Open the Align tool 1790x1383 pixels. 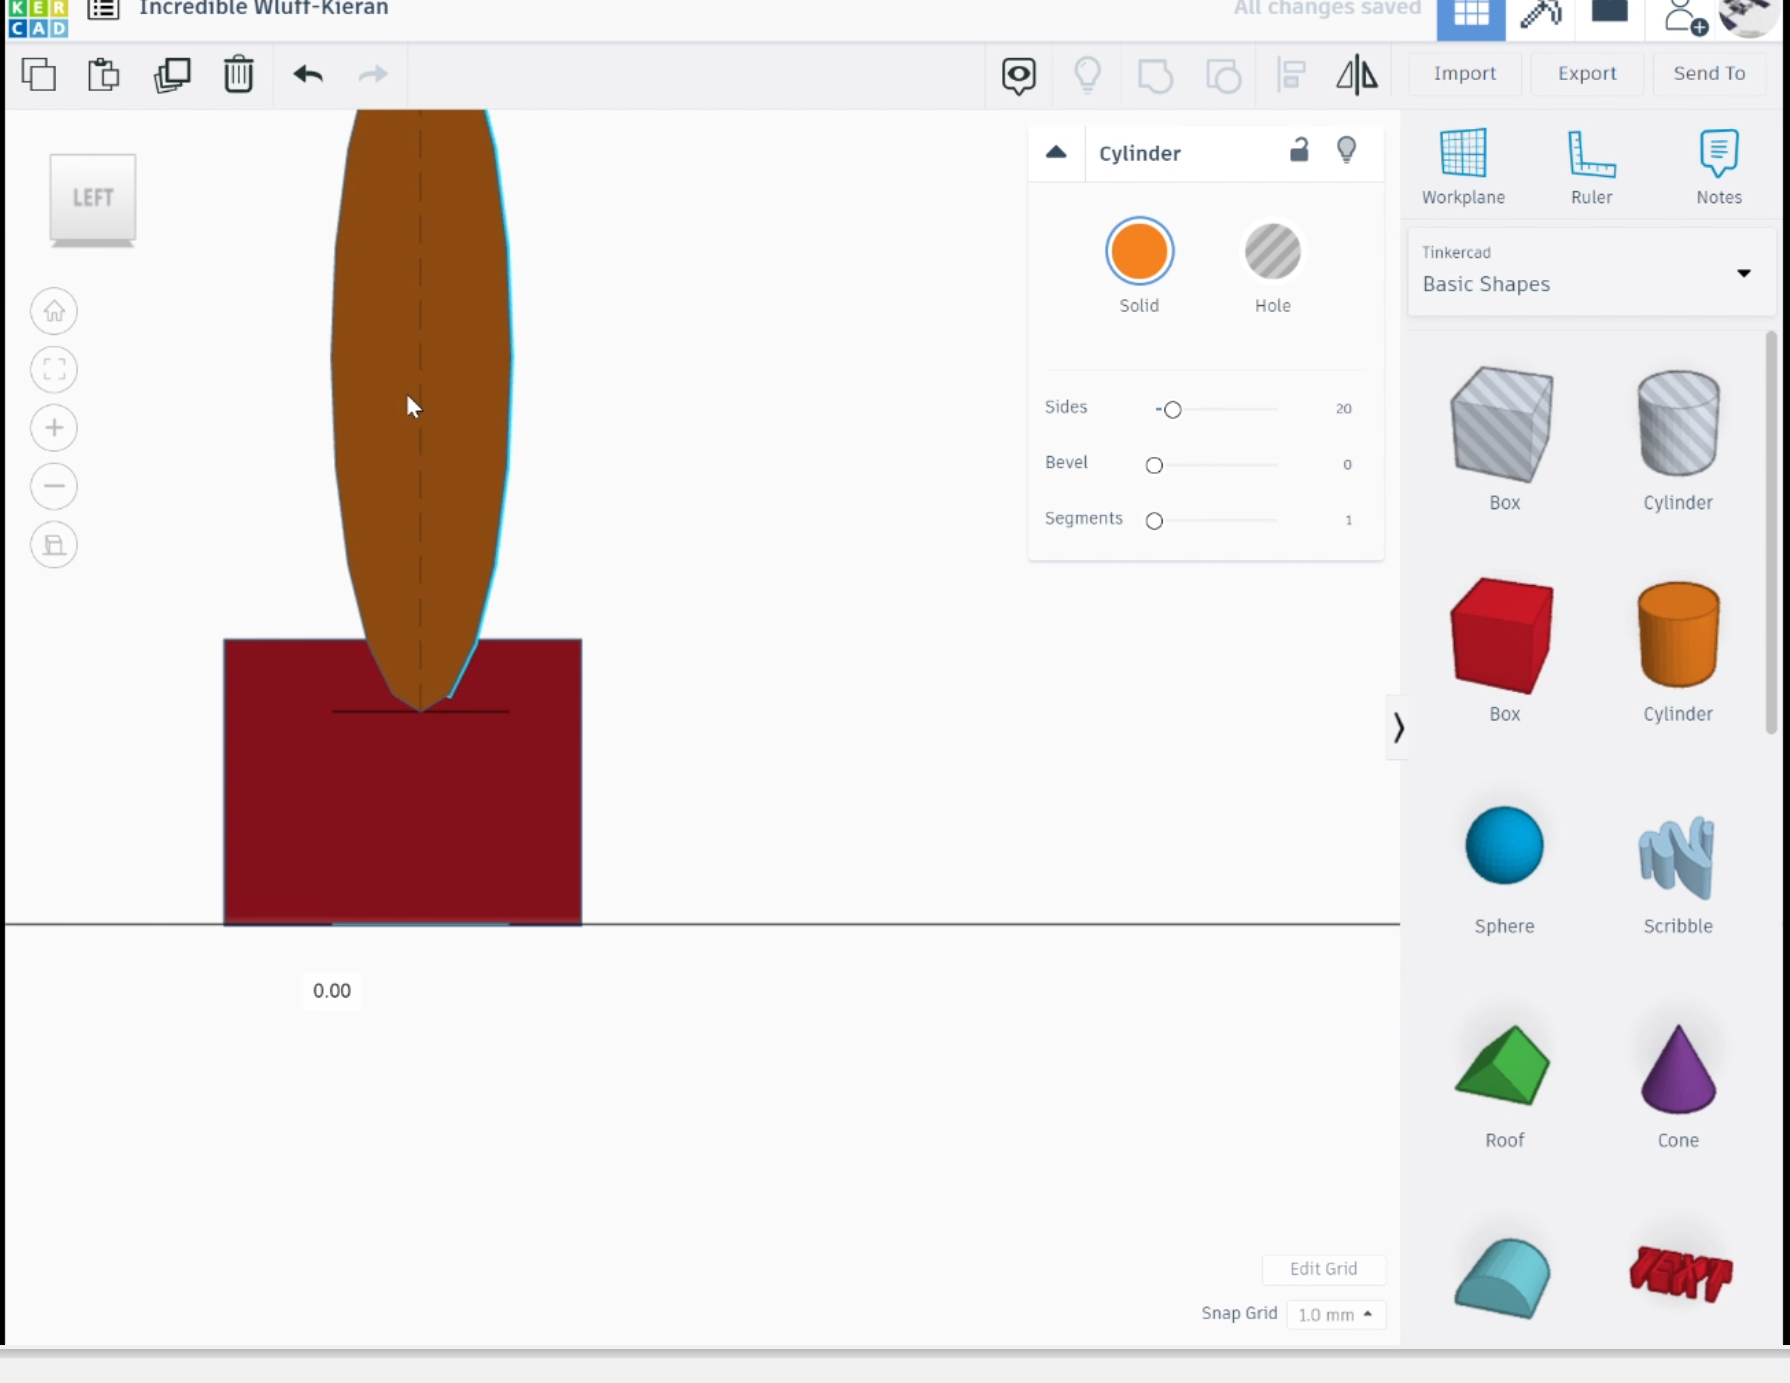1291,74
